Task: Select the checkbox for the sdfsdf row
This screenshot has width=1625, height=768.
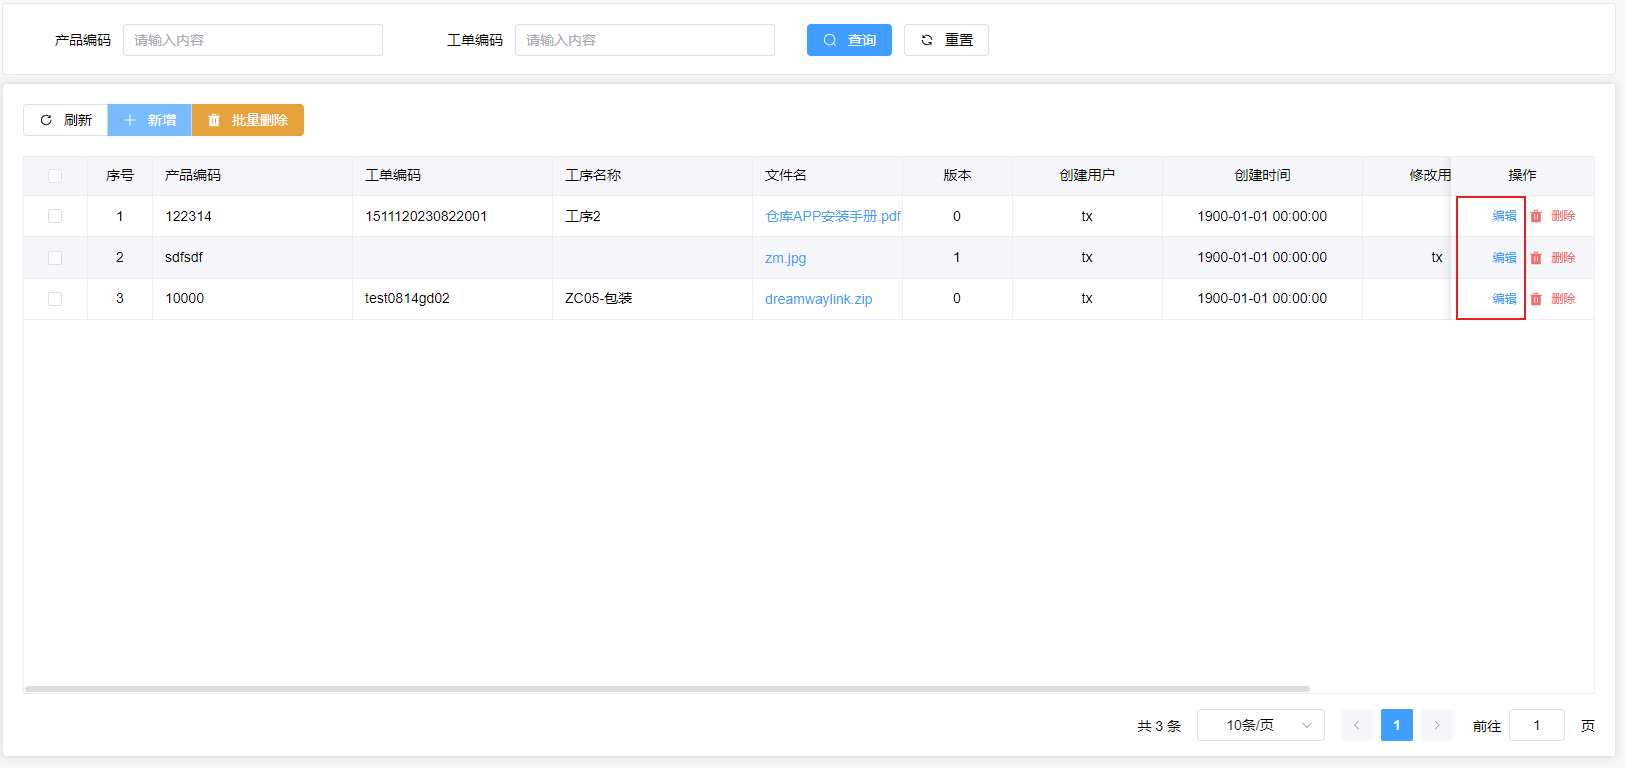Action: pos(55,258)
